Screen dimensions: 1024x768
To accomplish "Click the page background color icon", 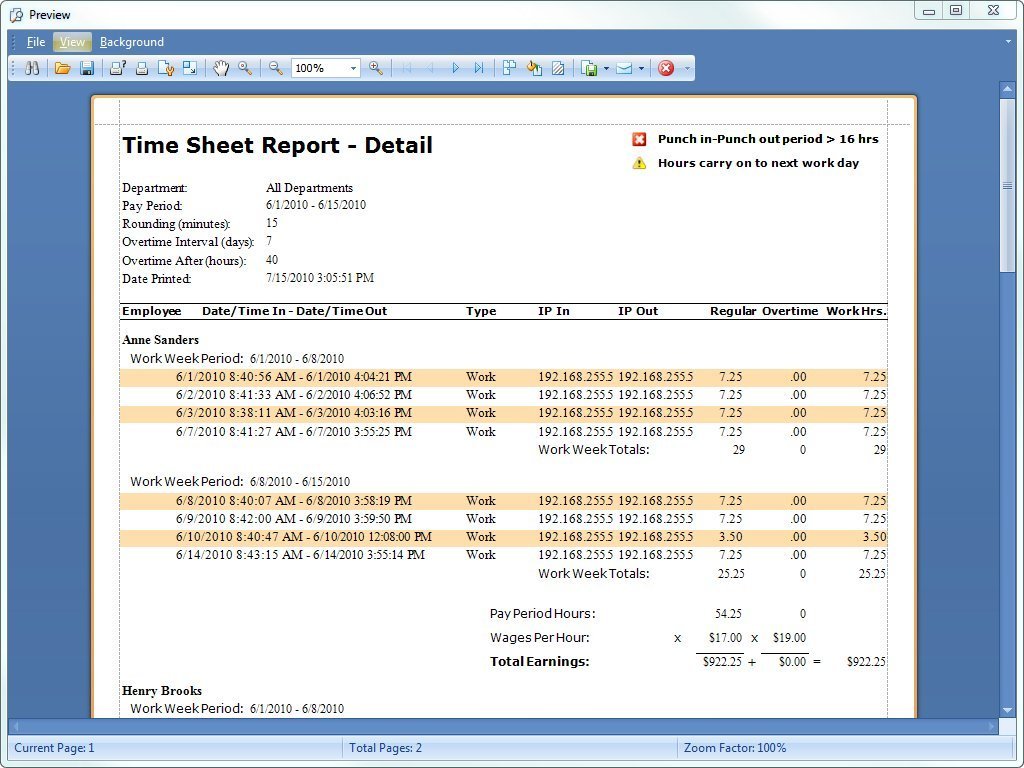I will [x=534, y=68].
